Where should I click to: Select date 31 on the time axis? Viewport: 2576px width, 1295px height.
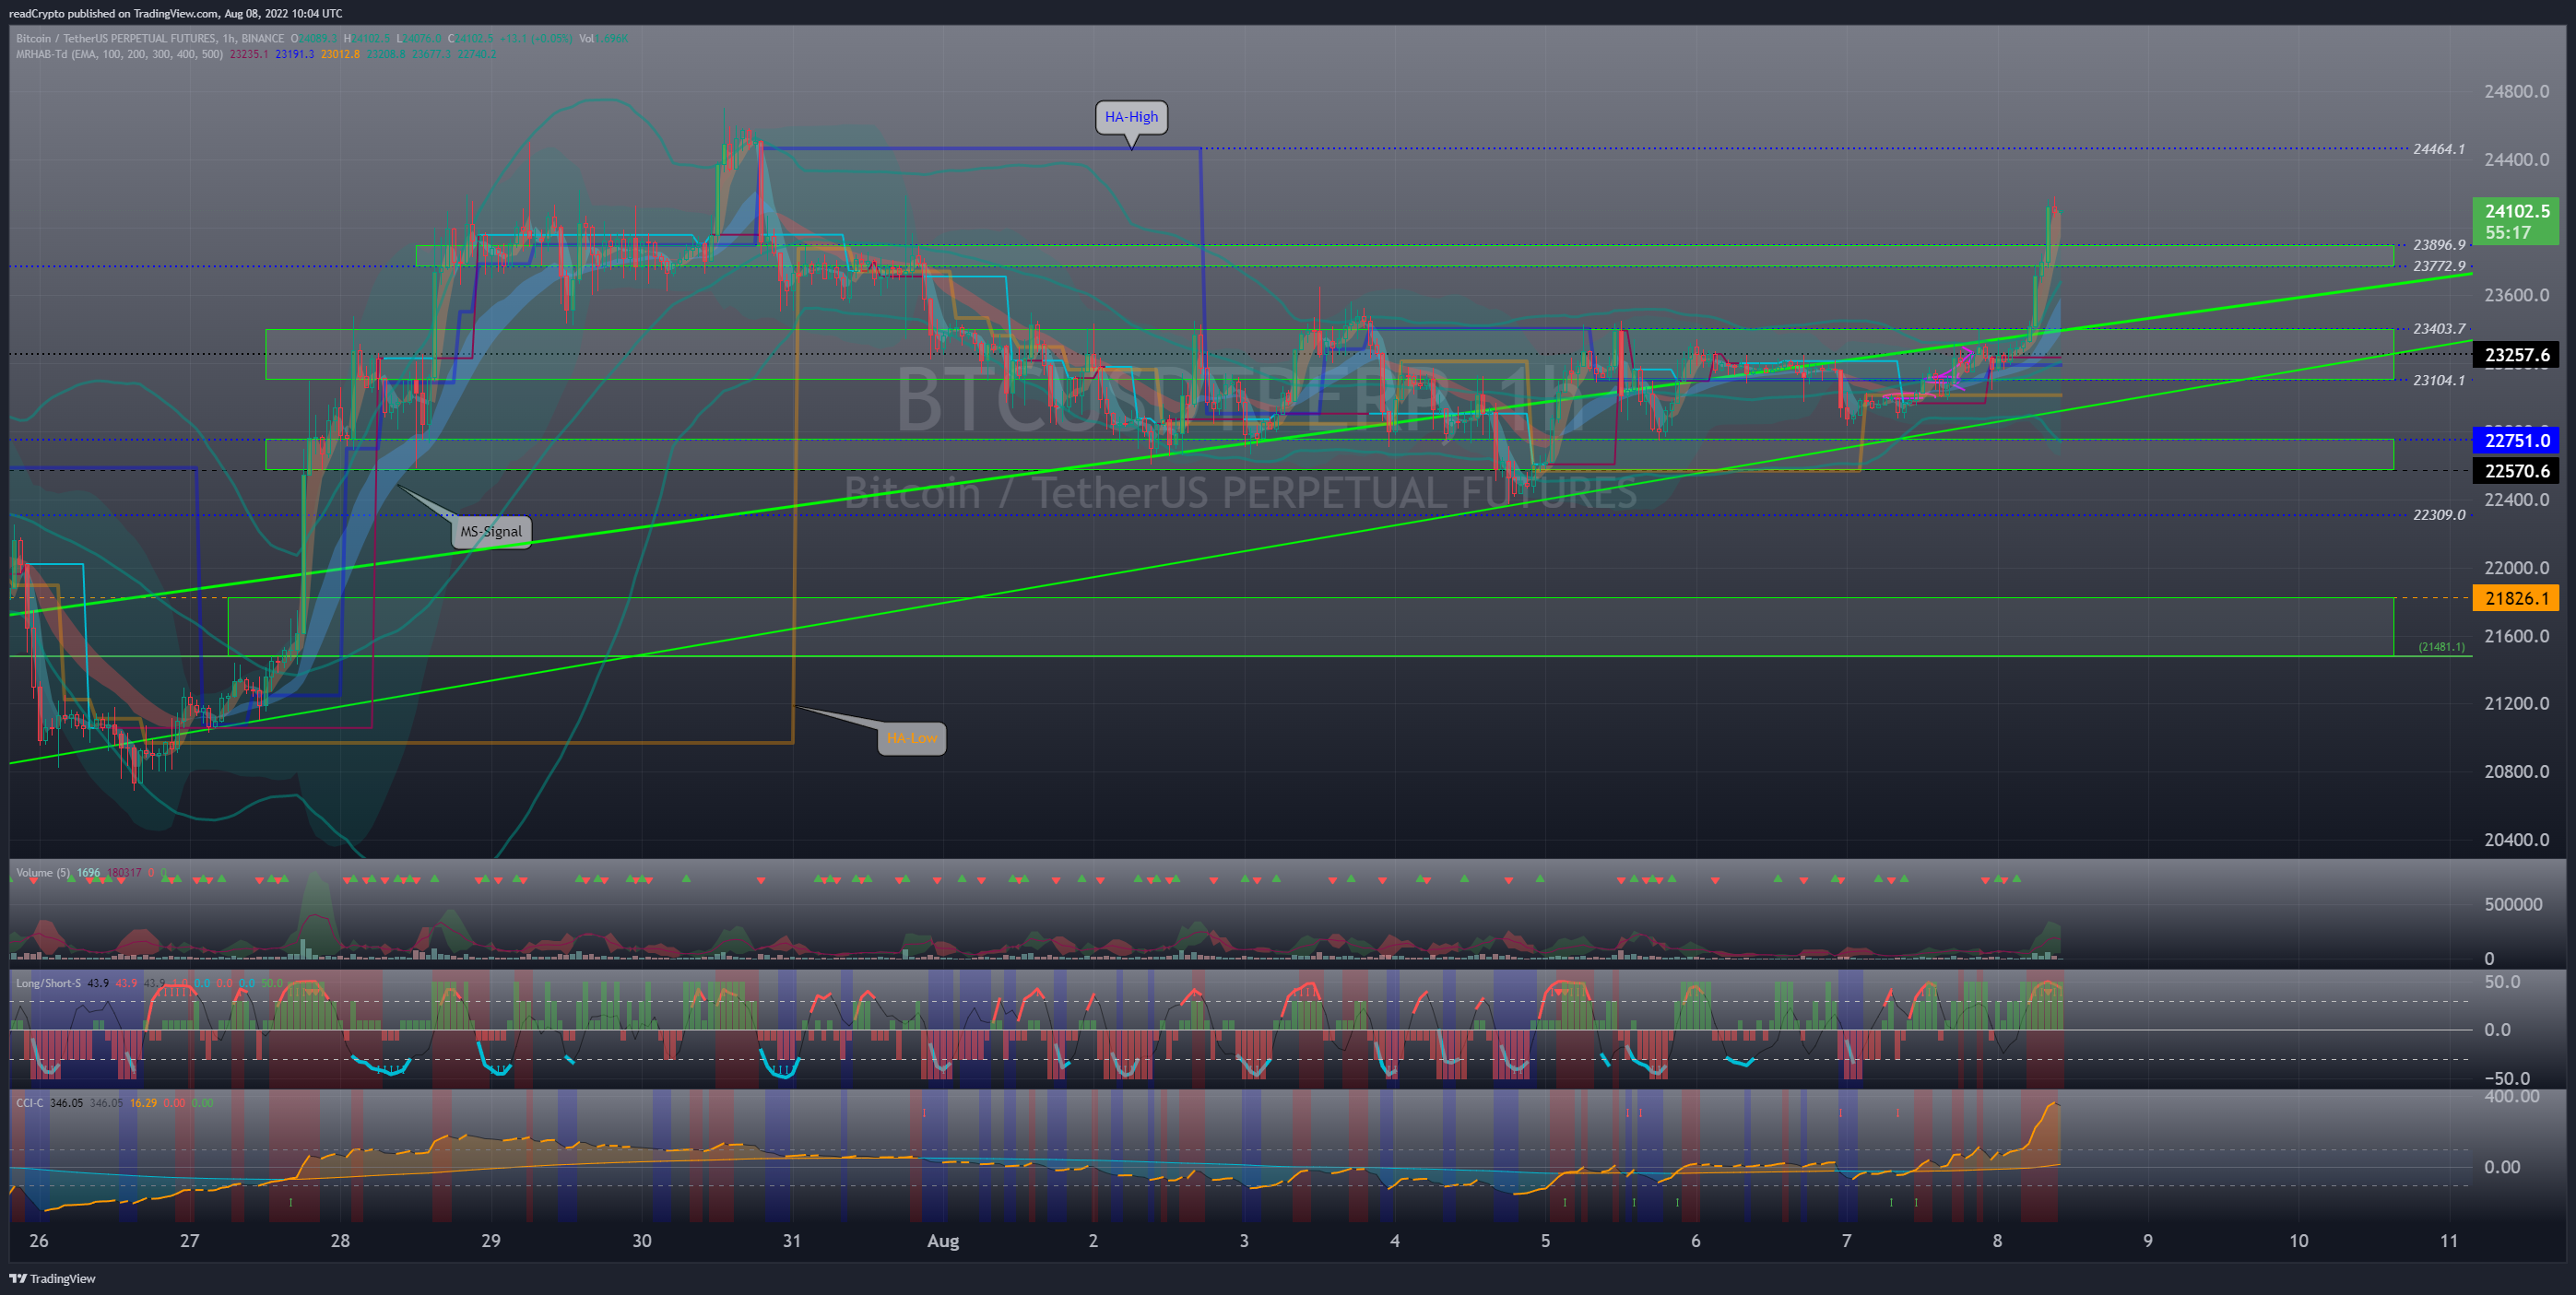tap(792, 1241)
